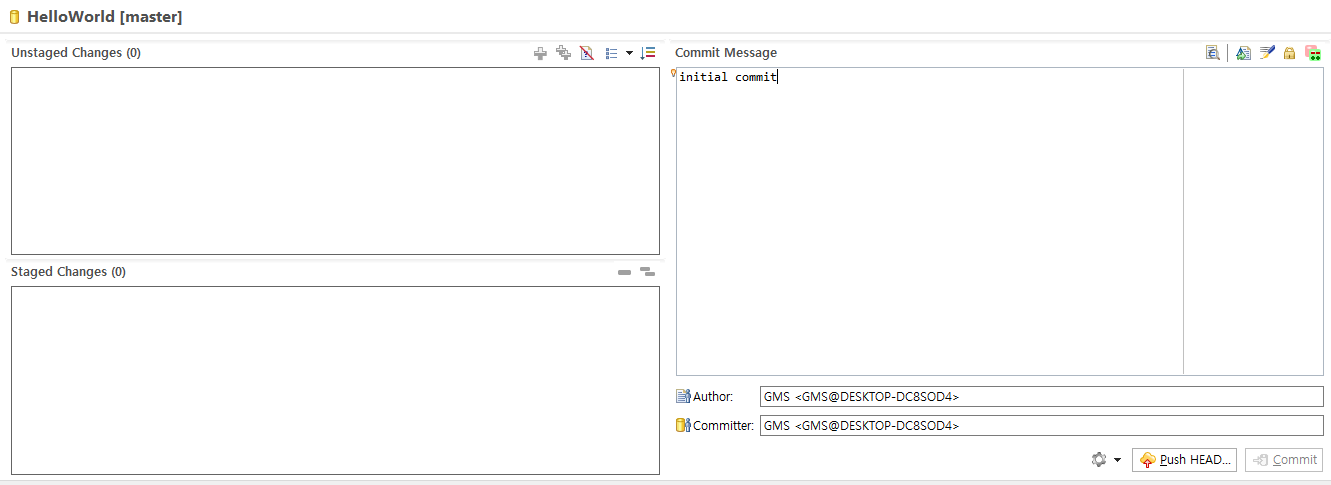Click the light bulb hint icon beside commit message
Screen dimensions: 1331x485
pyautogui.click(x=674, y=73)
